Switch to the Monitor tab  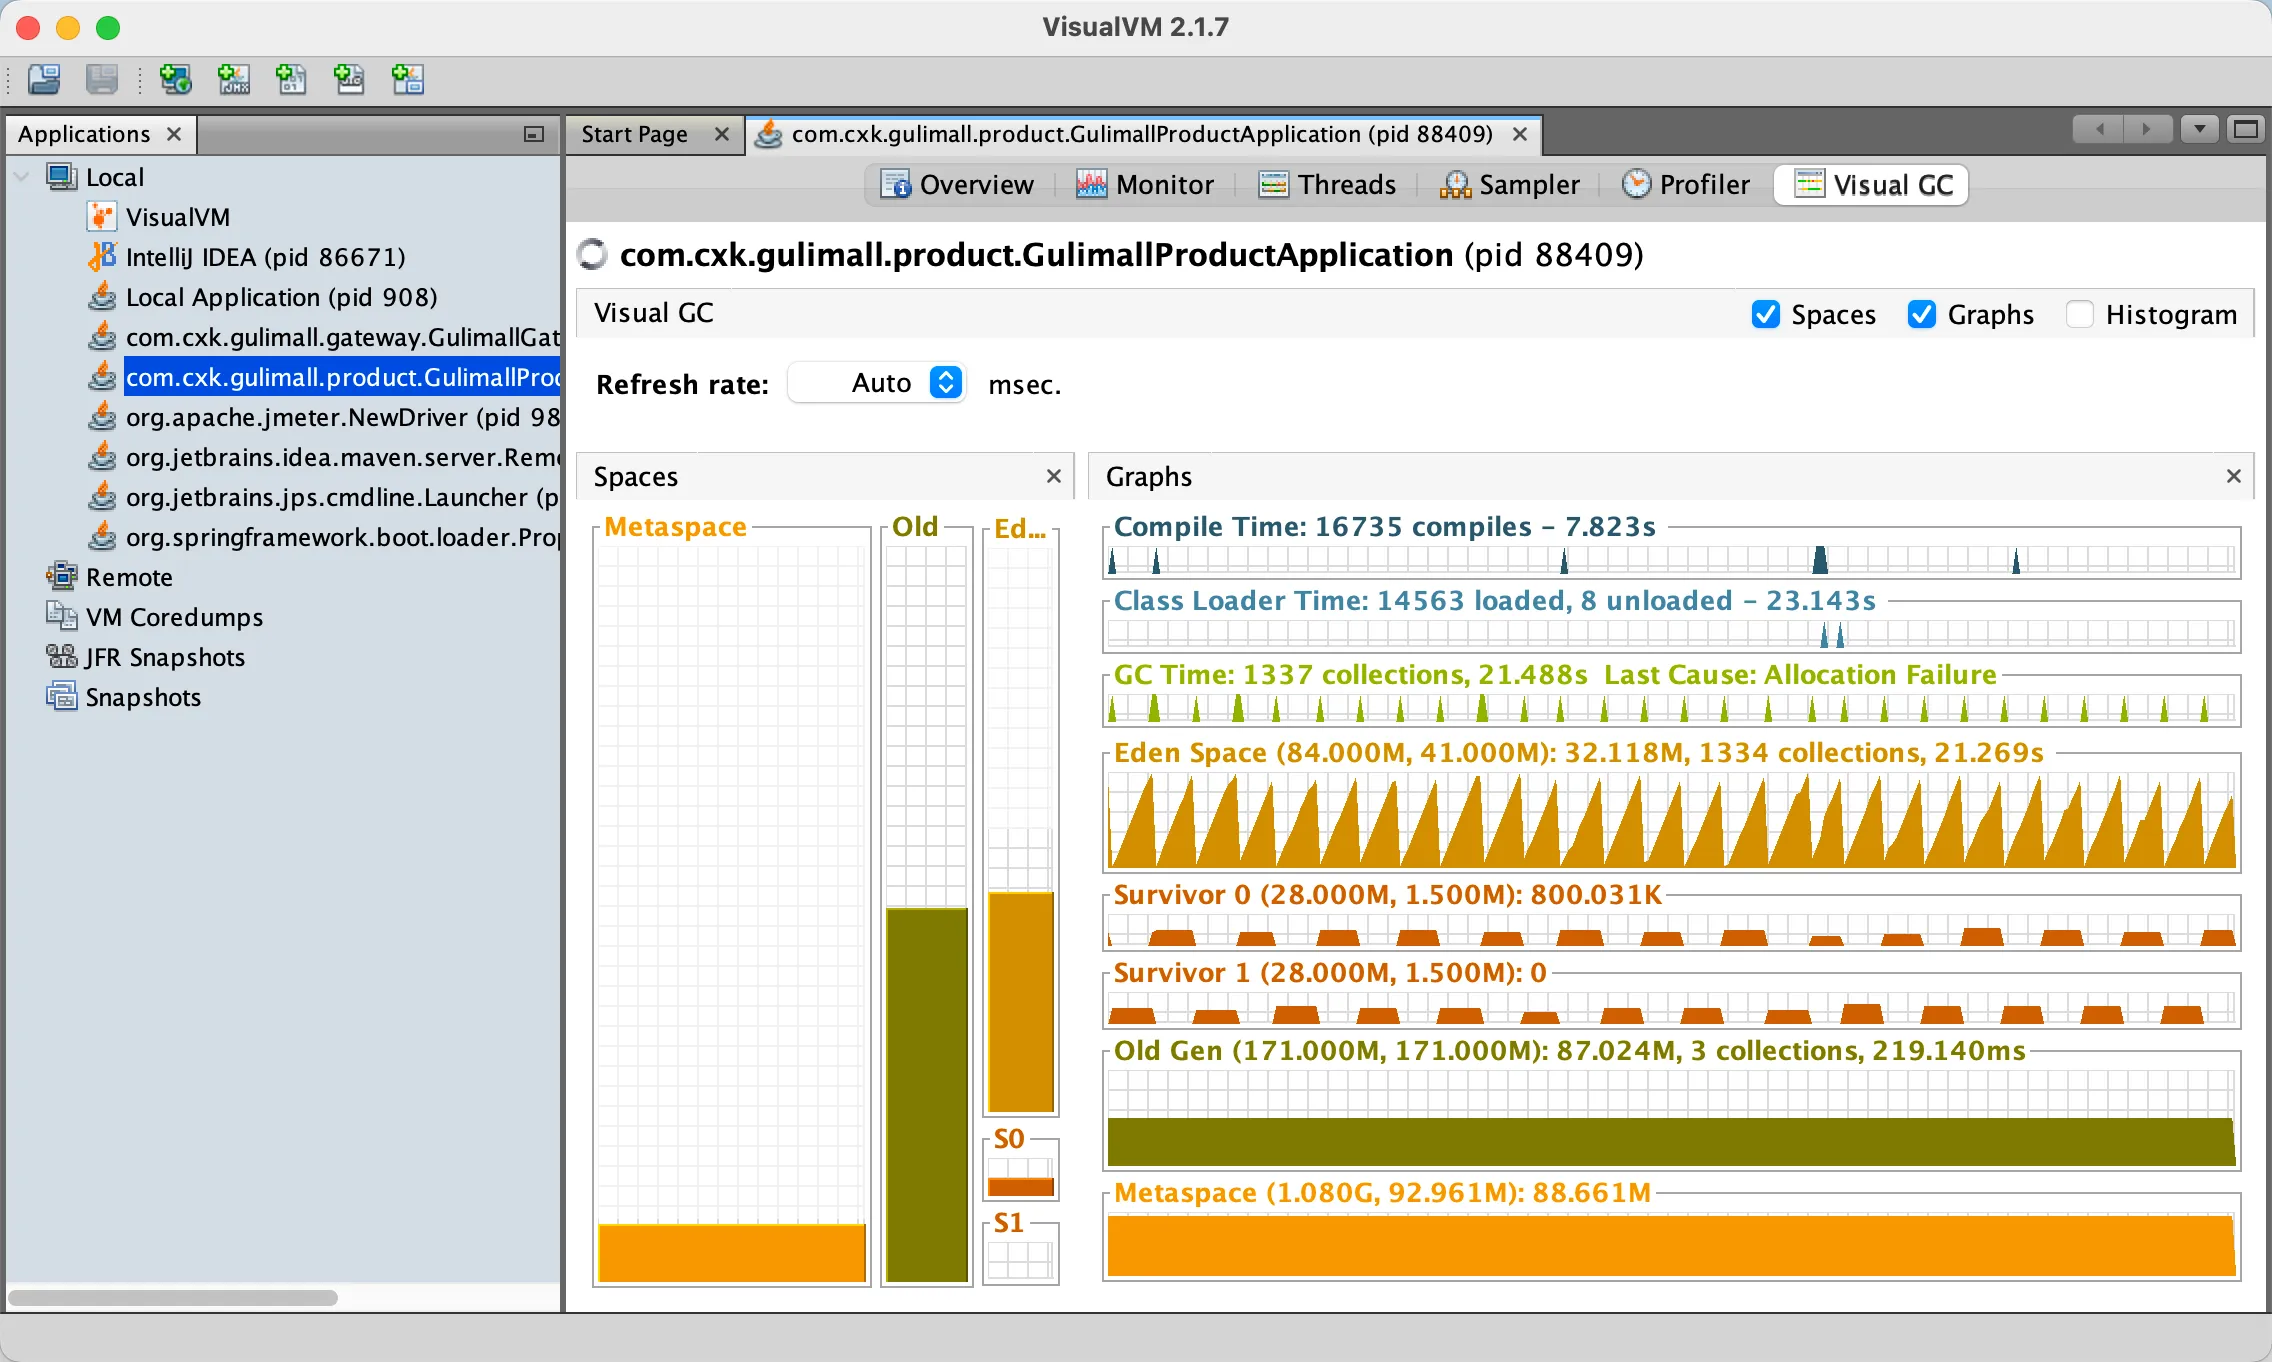[1145, 185]
